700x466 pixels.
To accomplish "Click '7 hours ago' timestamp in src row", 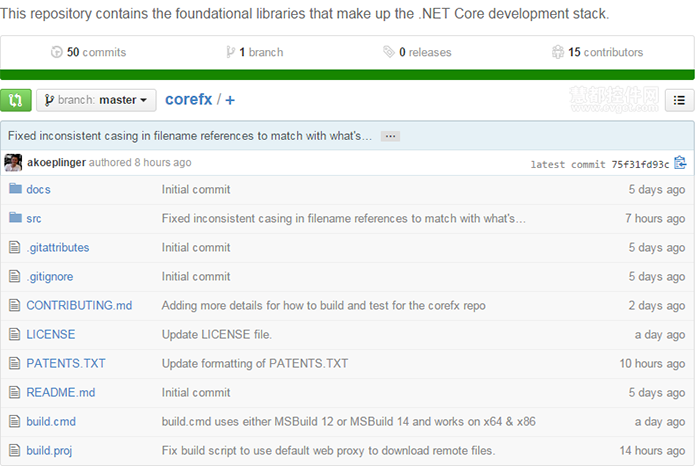I will click(655, 219).
